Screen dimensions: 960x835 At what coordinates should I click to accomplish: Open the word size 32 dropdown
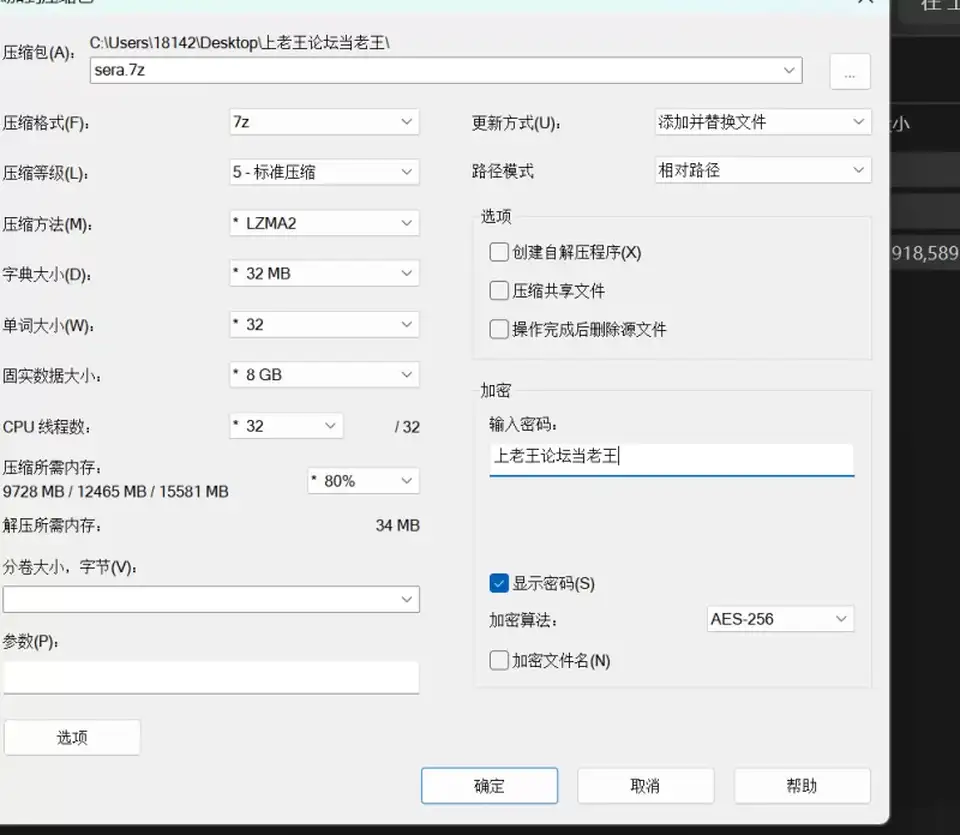tap(324, 324)
